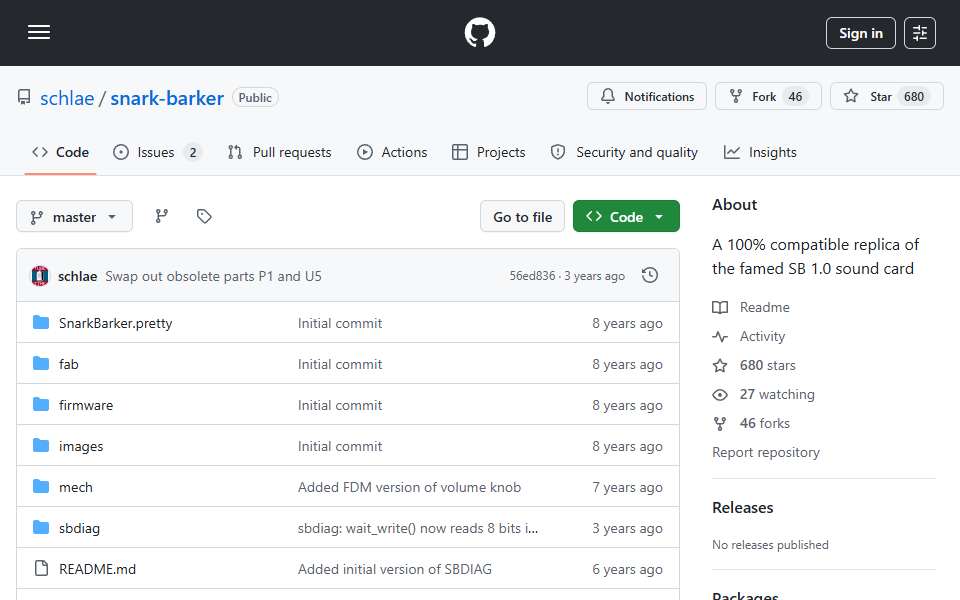
Task: Open 'Added initial version of SBDIAG' commit
Action: (x=394, y=569)
